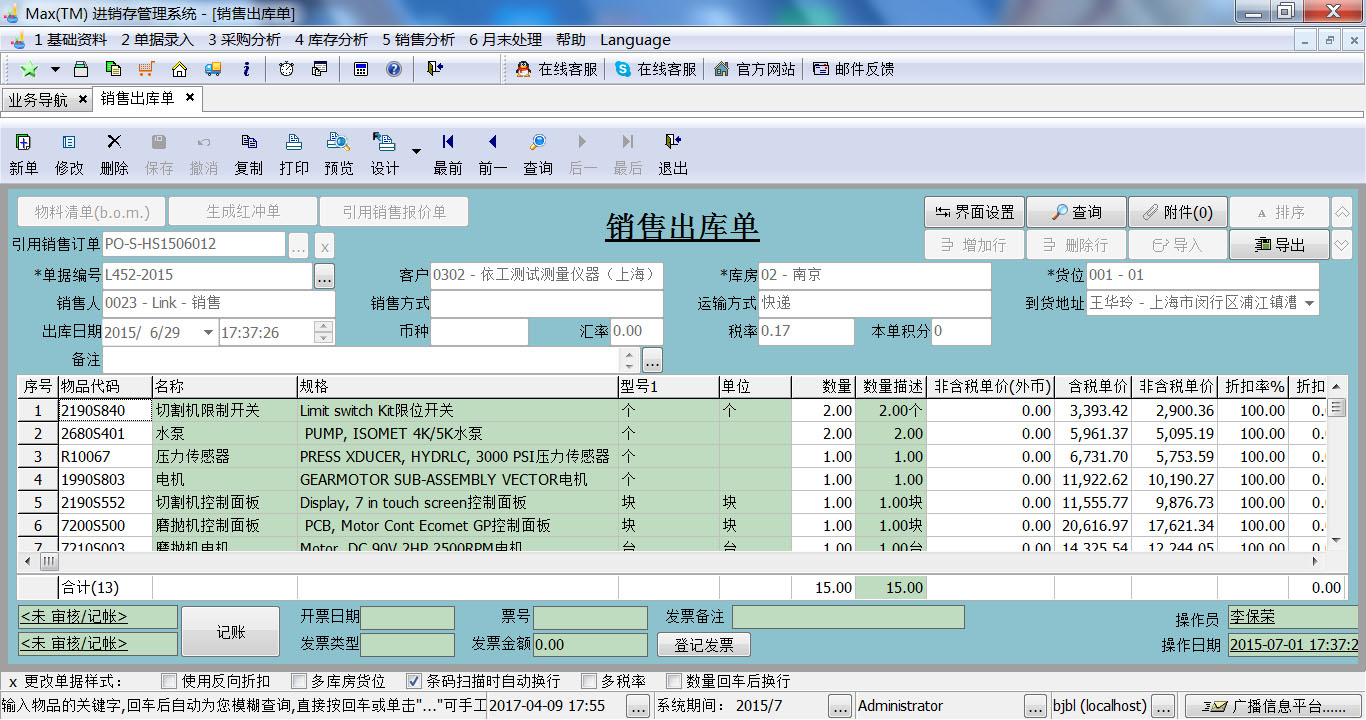Open 预览 (Print Preview) icon
The width and height of the screenshot is (1366, 720).
pyautogui.click(x=339, y=153)
